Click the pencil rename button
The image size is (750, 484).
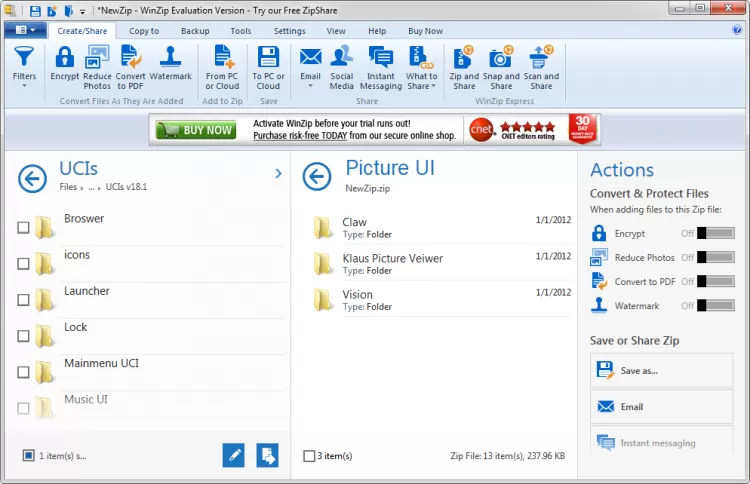point(233,455)
